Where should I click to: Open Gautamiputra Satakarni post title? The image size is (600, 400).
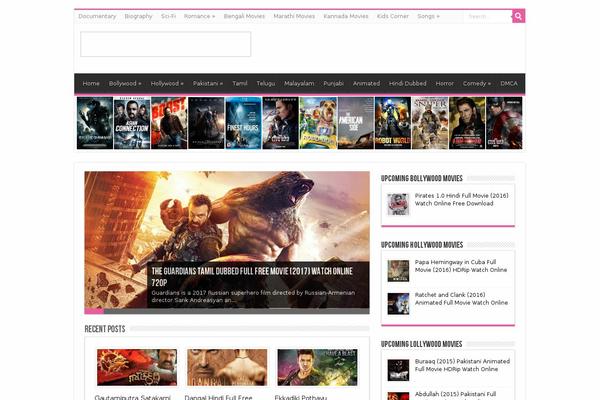click(x=132, y=397)
